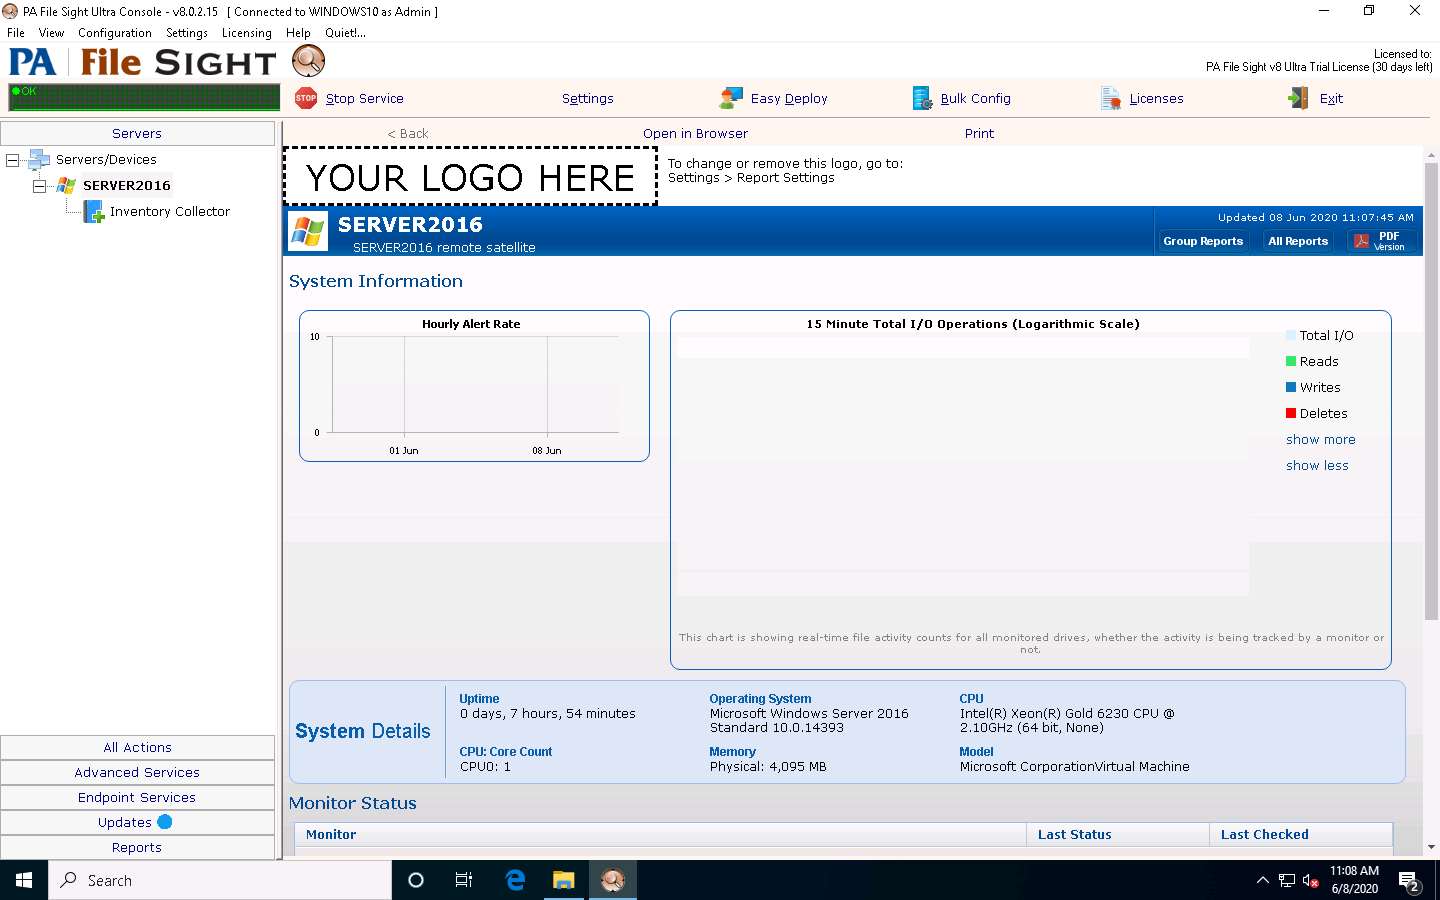Click the PDF Version icon
This screenshot has height=900, width=1440.
1361,241
